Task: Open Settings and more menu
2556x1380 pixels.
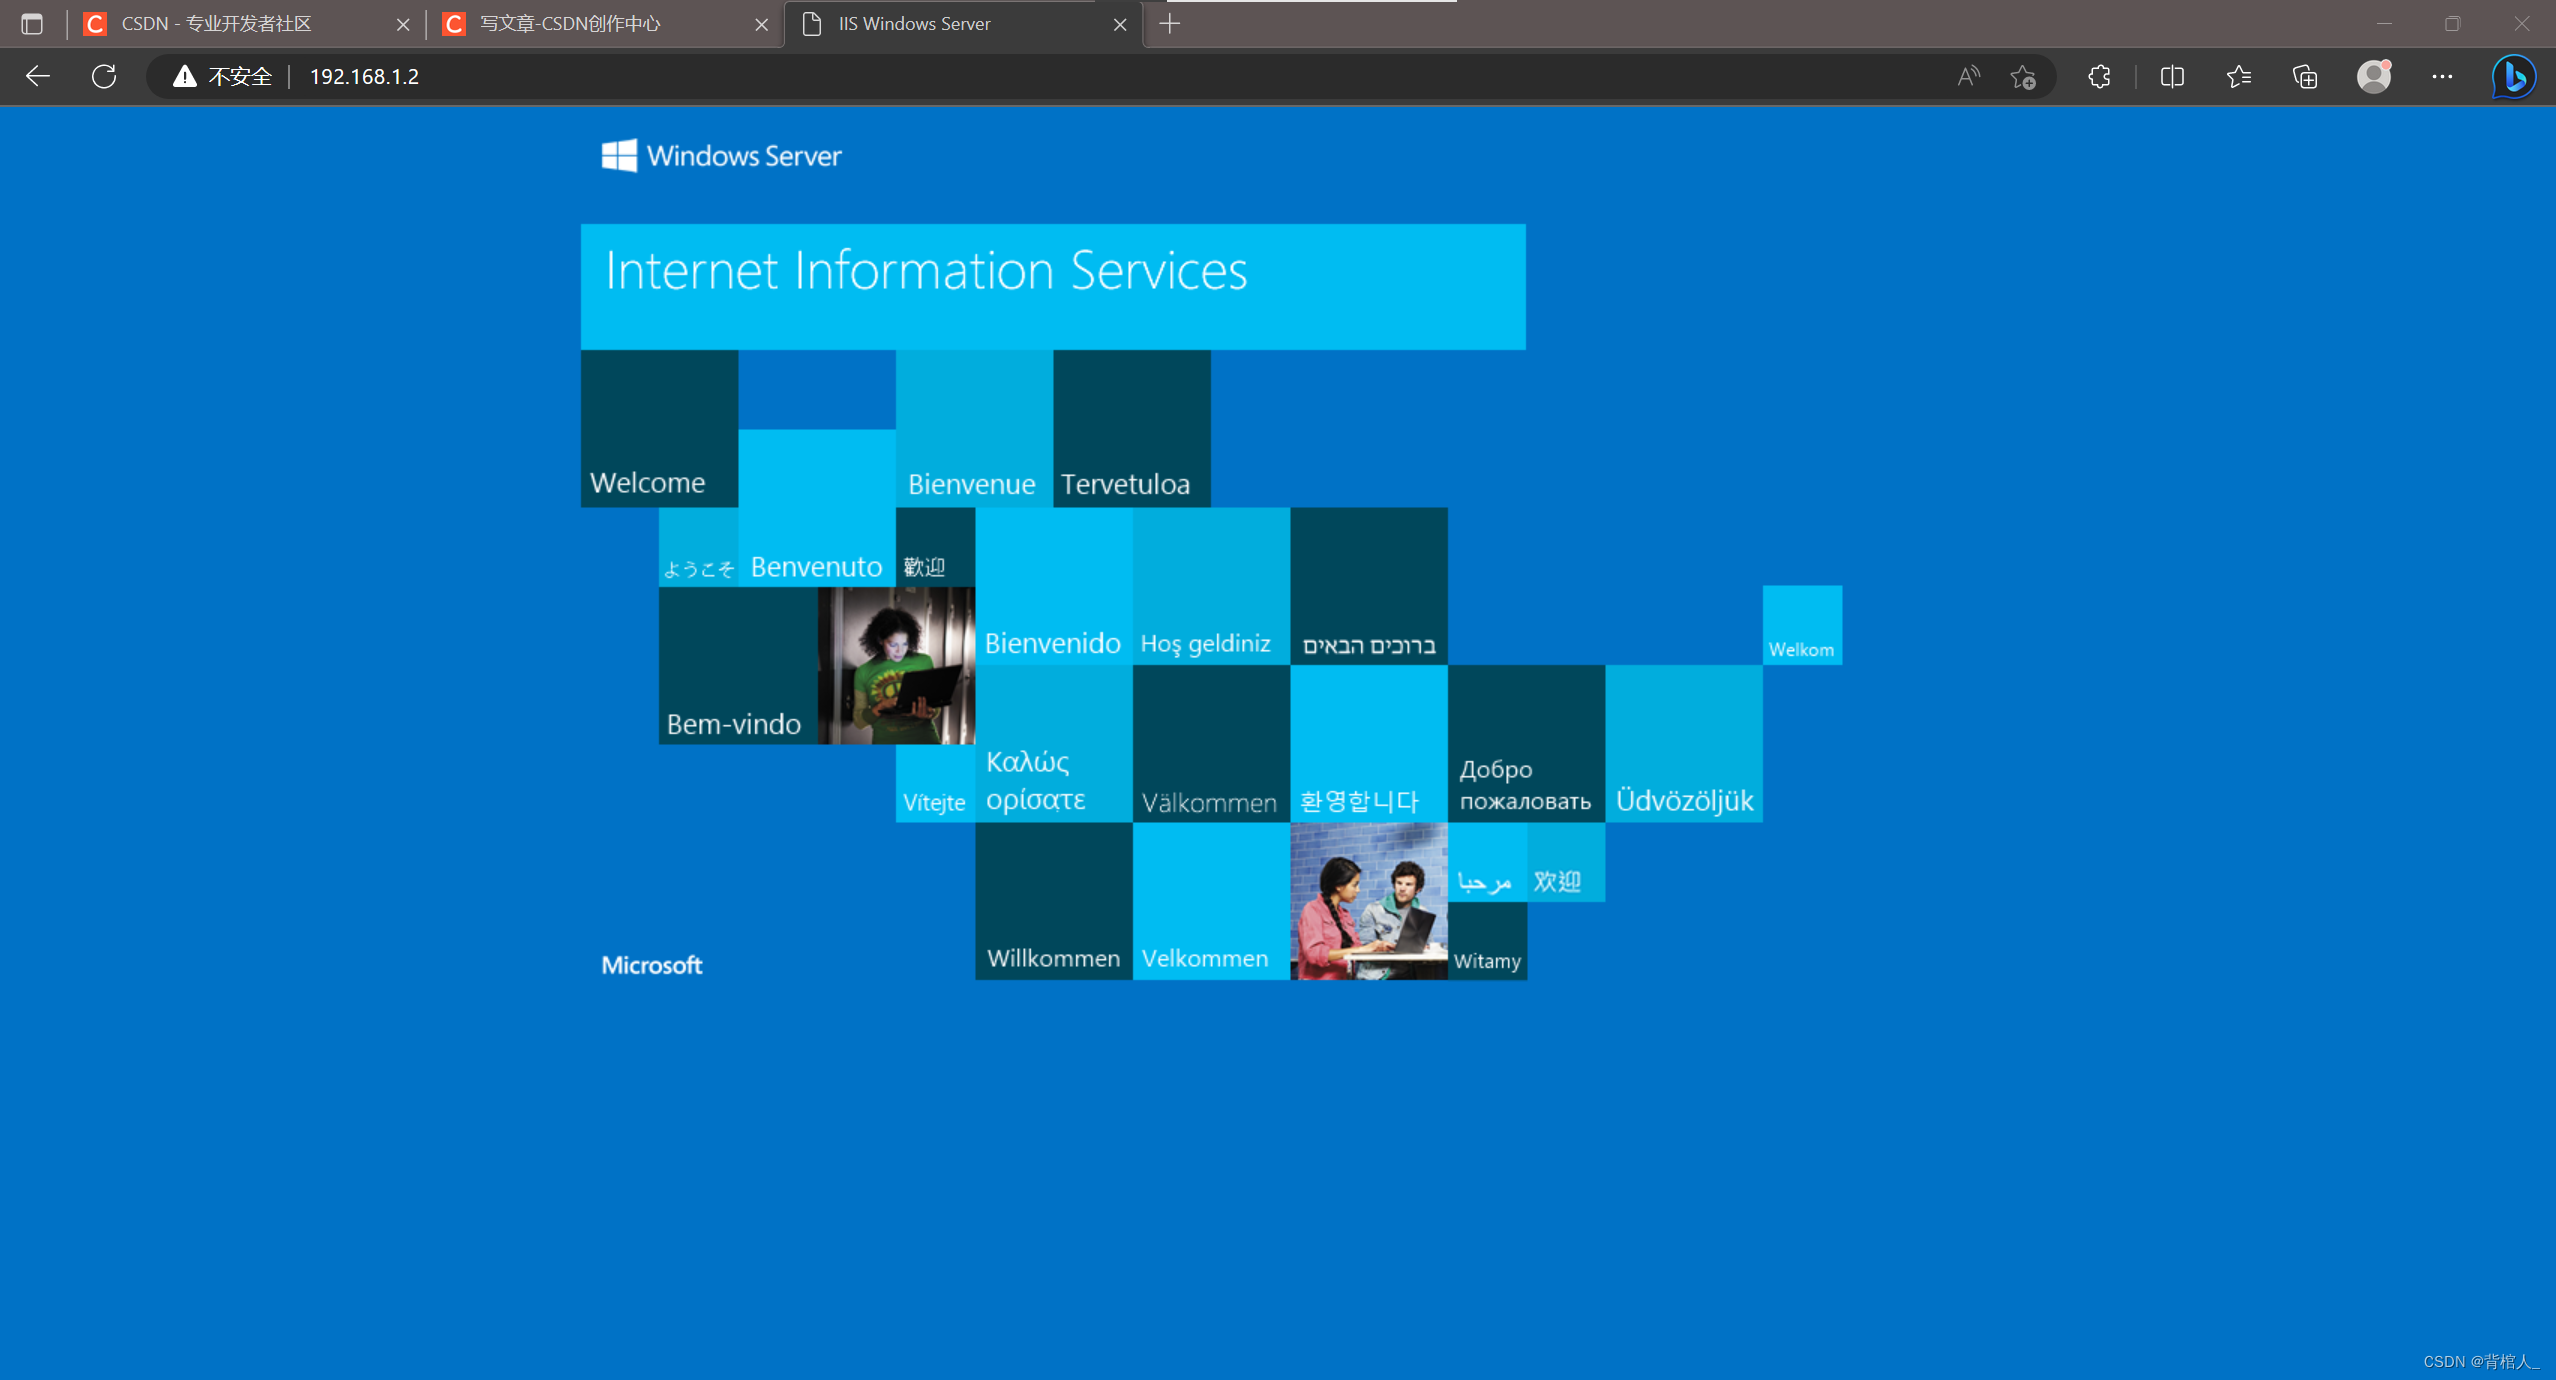Action: coord(2442,76)
